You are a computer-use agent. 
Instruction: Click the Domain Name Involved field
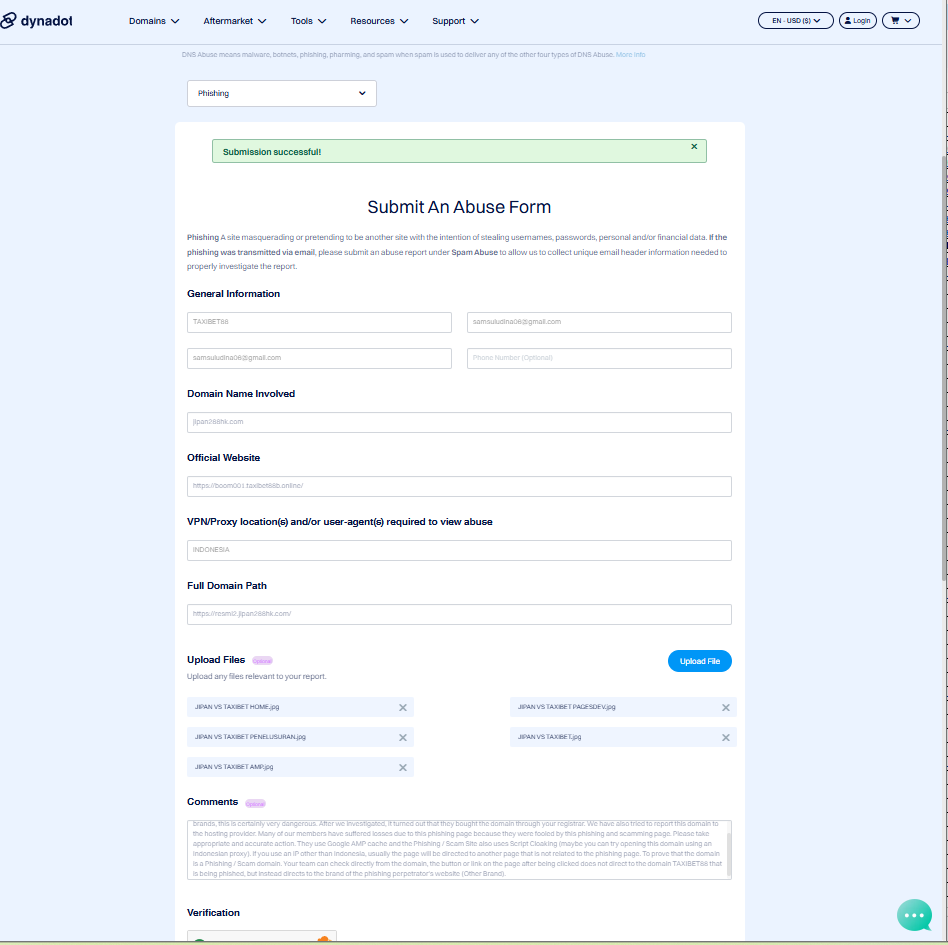(459, 422)
